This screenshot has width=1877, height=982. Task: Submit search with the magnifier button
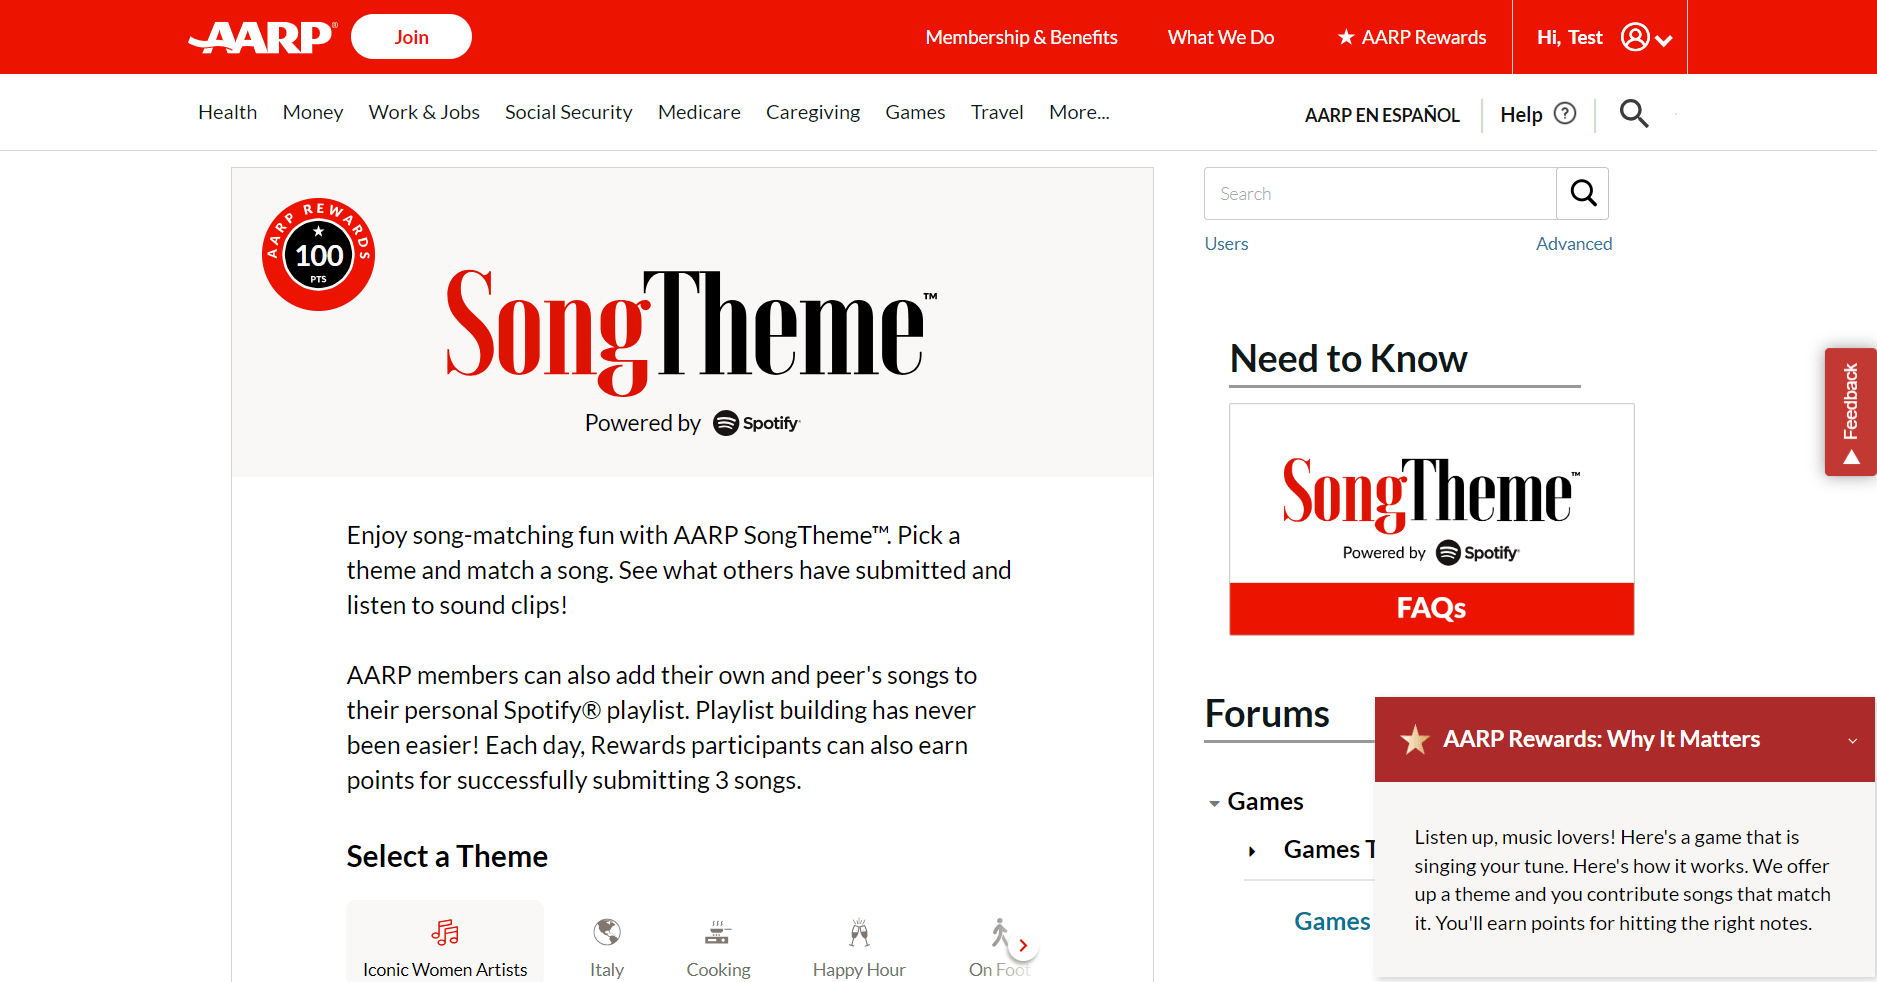[1583, 194]
